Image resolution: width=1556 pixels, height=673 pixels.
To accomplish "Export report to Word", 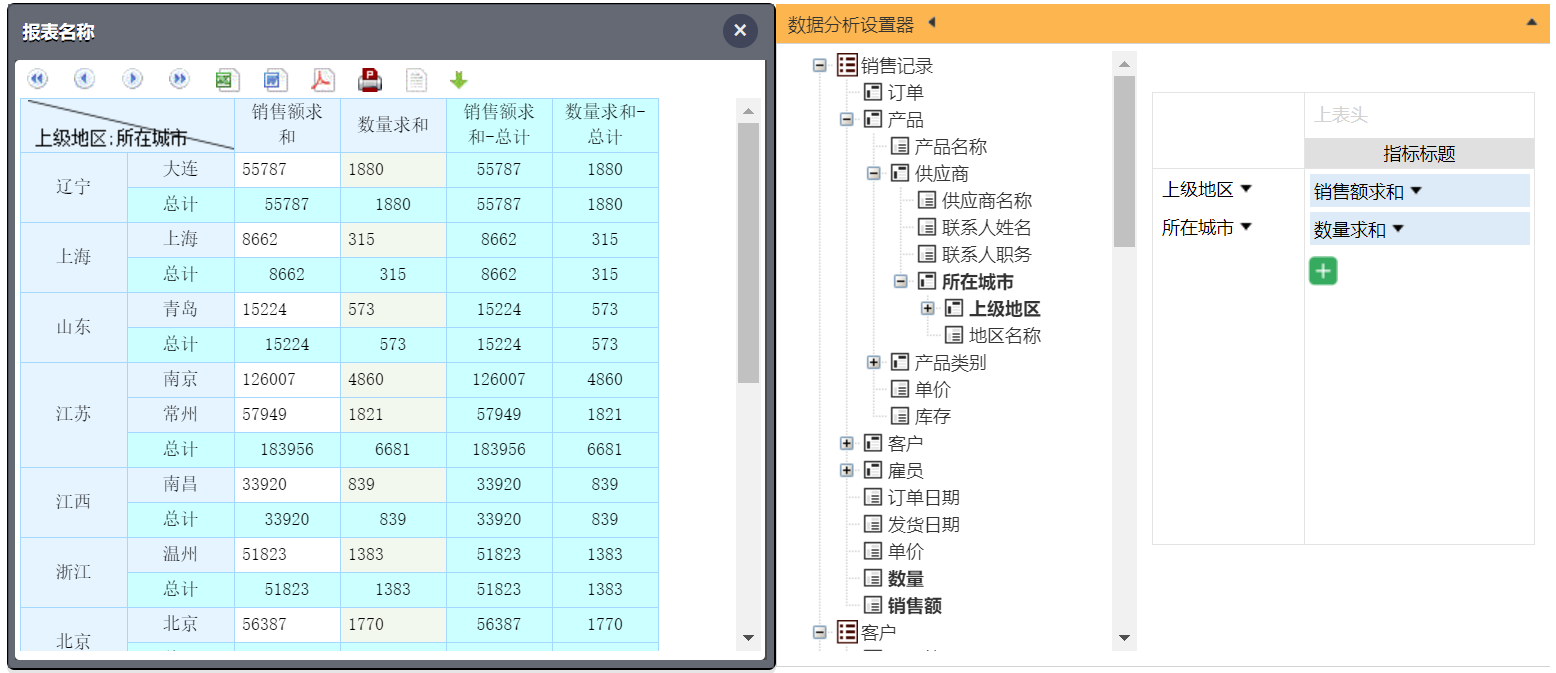I will (275, 80).
